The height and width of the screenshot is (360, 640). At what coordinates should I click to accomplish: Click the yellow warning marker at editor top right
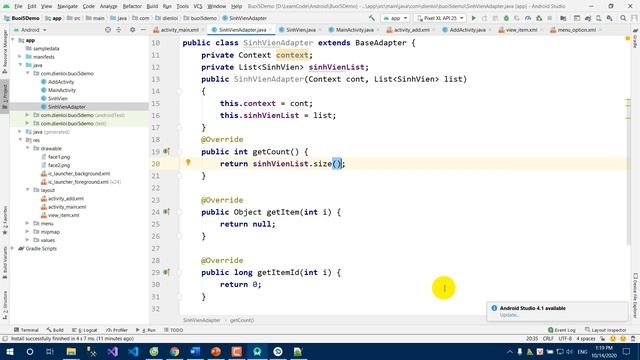(628, 38)
